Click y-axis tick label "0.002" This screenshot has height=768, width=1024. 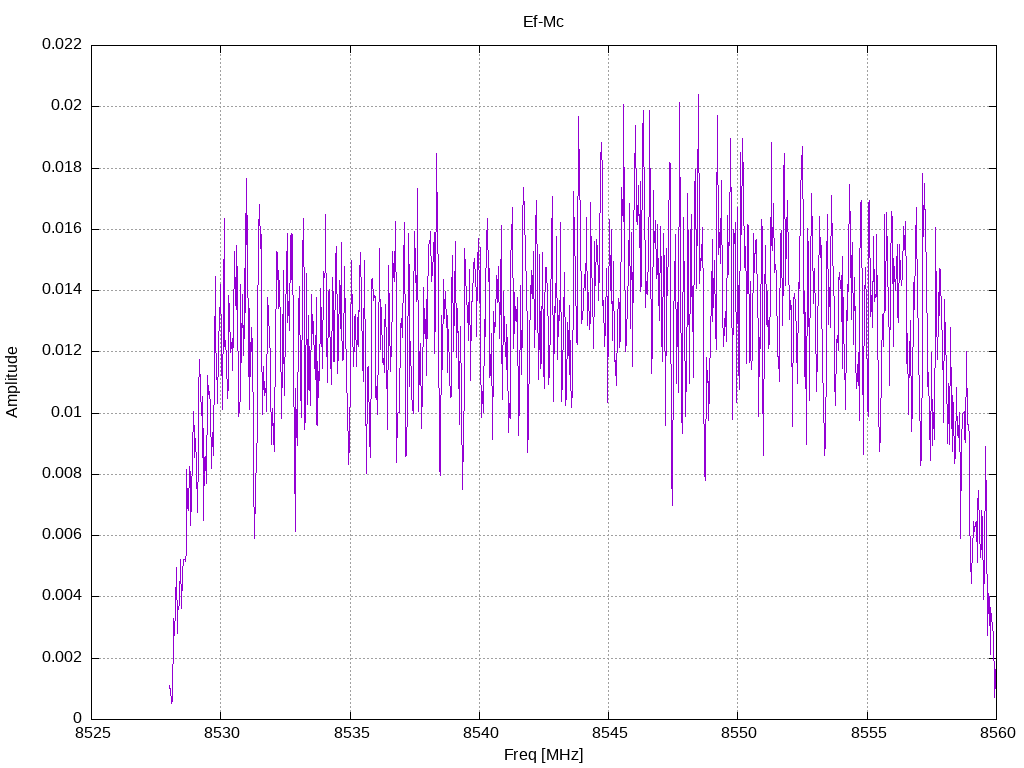click(x=62, y=657)
